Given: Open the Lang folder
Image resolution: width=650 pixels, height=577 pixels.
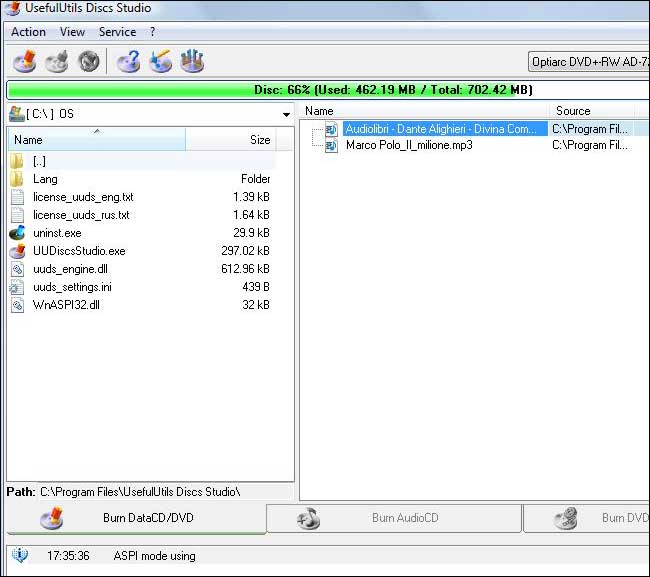Looking at the screenshot, I should [45, 179].
